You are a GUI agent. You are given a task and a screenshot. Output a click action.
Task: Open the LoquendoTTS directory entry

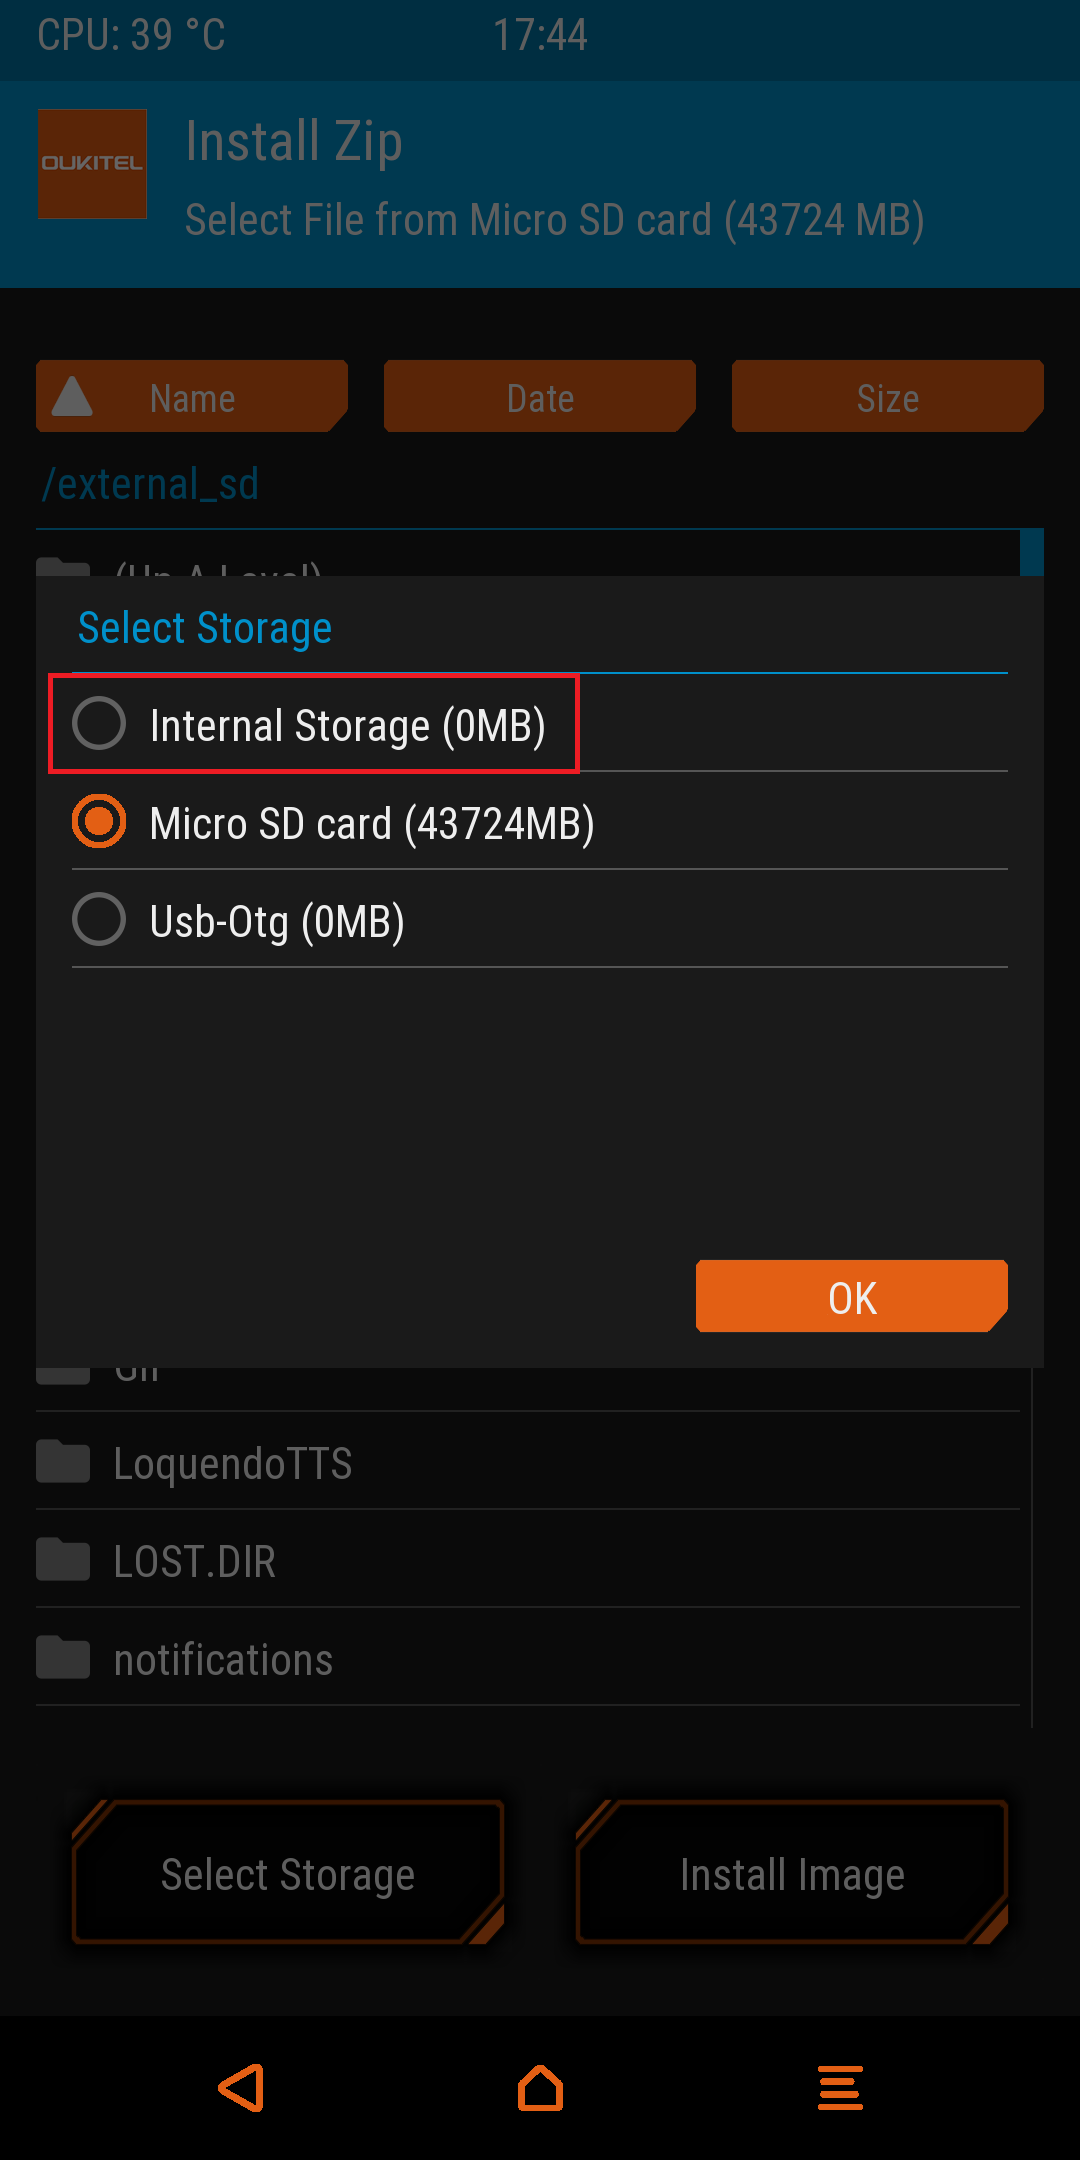[233, 1464]
